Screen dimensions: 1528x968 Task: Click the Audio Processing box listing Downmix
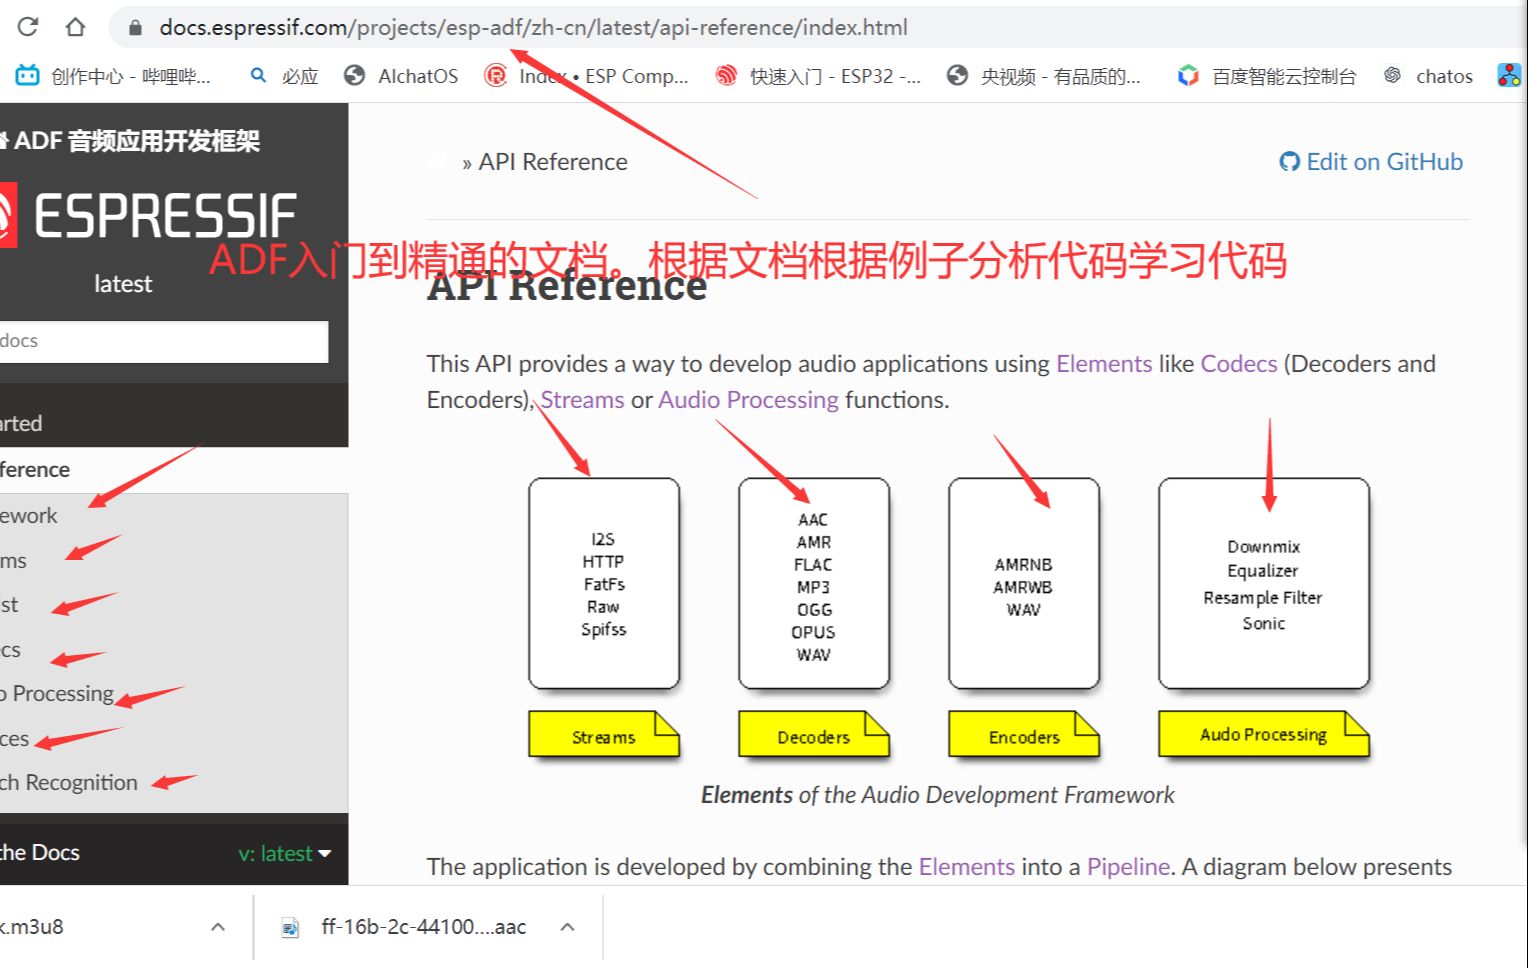point(1264,583)
